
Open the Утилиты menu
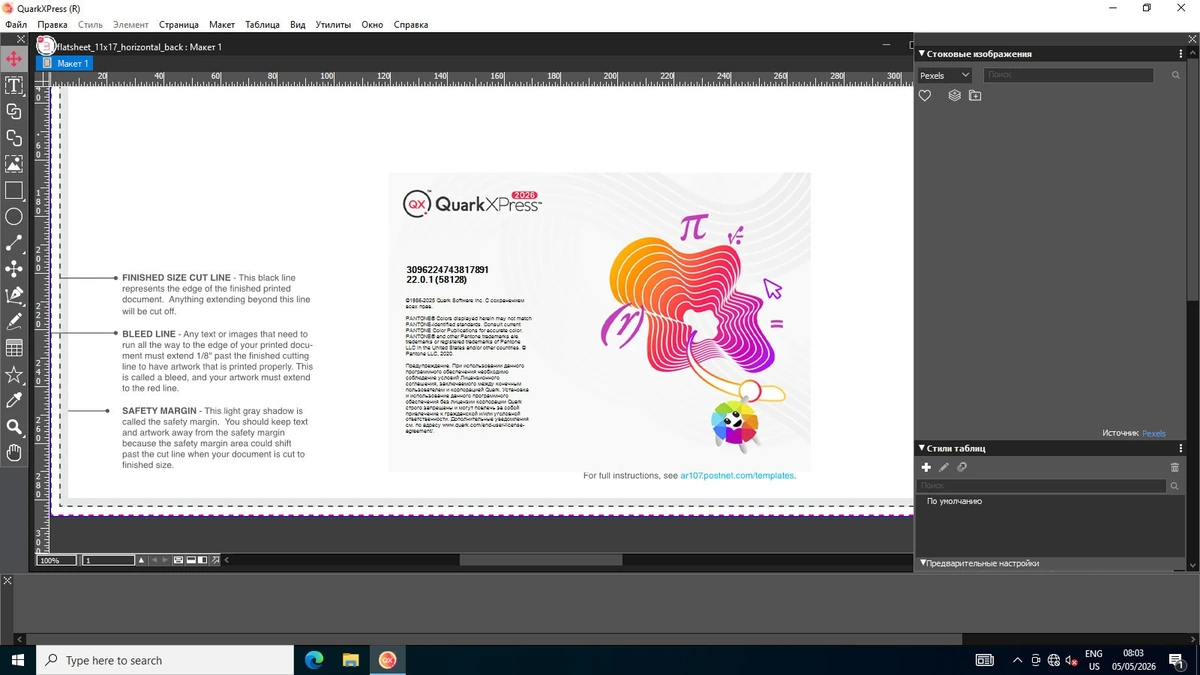pyautogui.click(x=333, y=24)
